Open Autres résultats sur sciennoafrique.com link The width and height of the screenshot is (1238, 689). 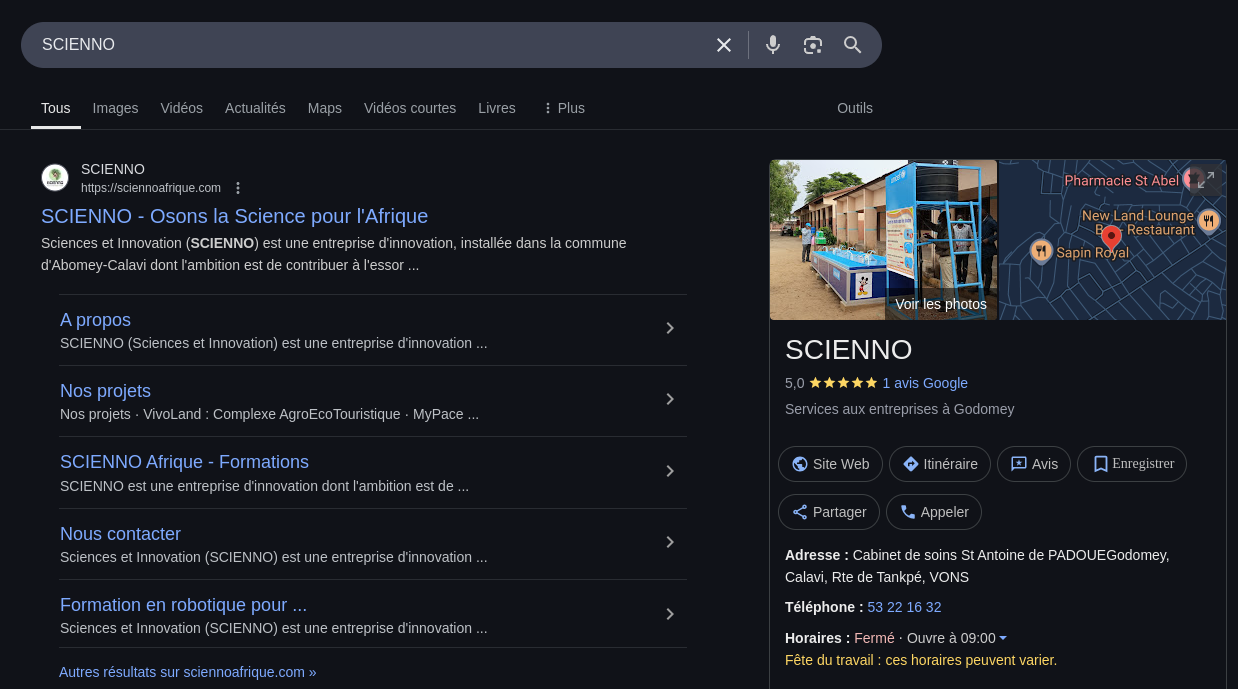click(188, 672)
